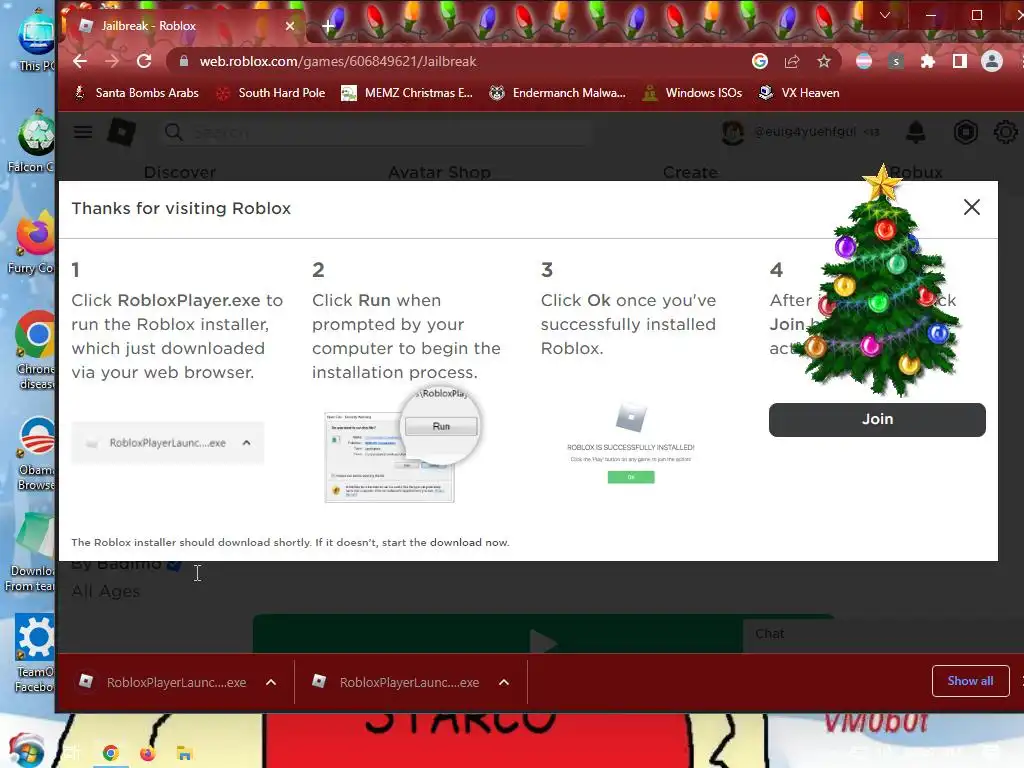Open the Recycle Bin desktop icon
Viewport: 1024px width, 768px height.
point(31,142)
